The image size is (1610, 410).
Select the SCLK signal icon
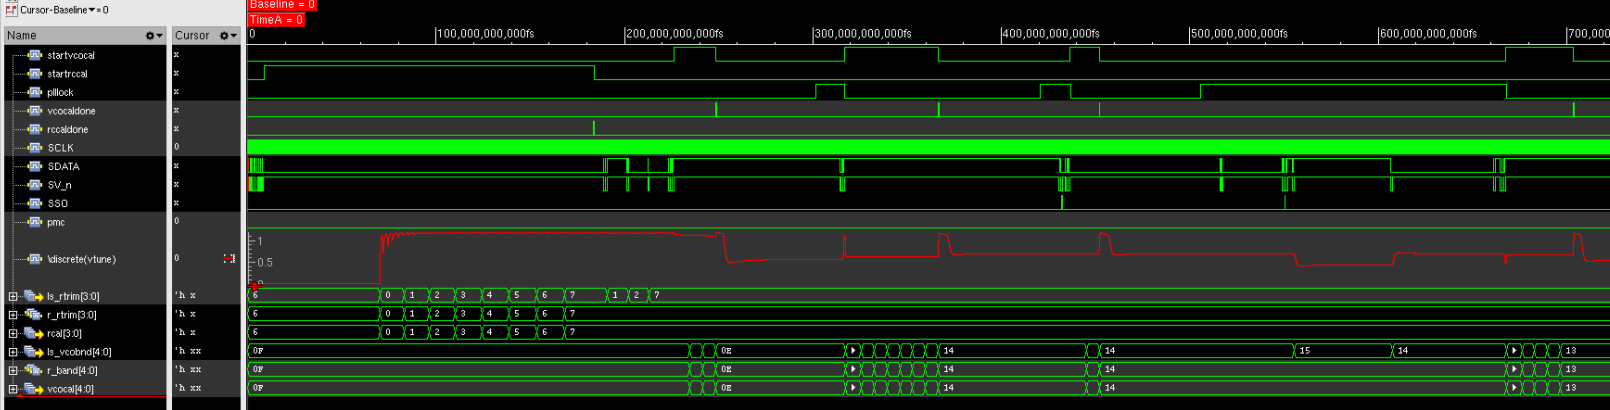(x=35, y=147)
